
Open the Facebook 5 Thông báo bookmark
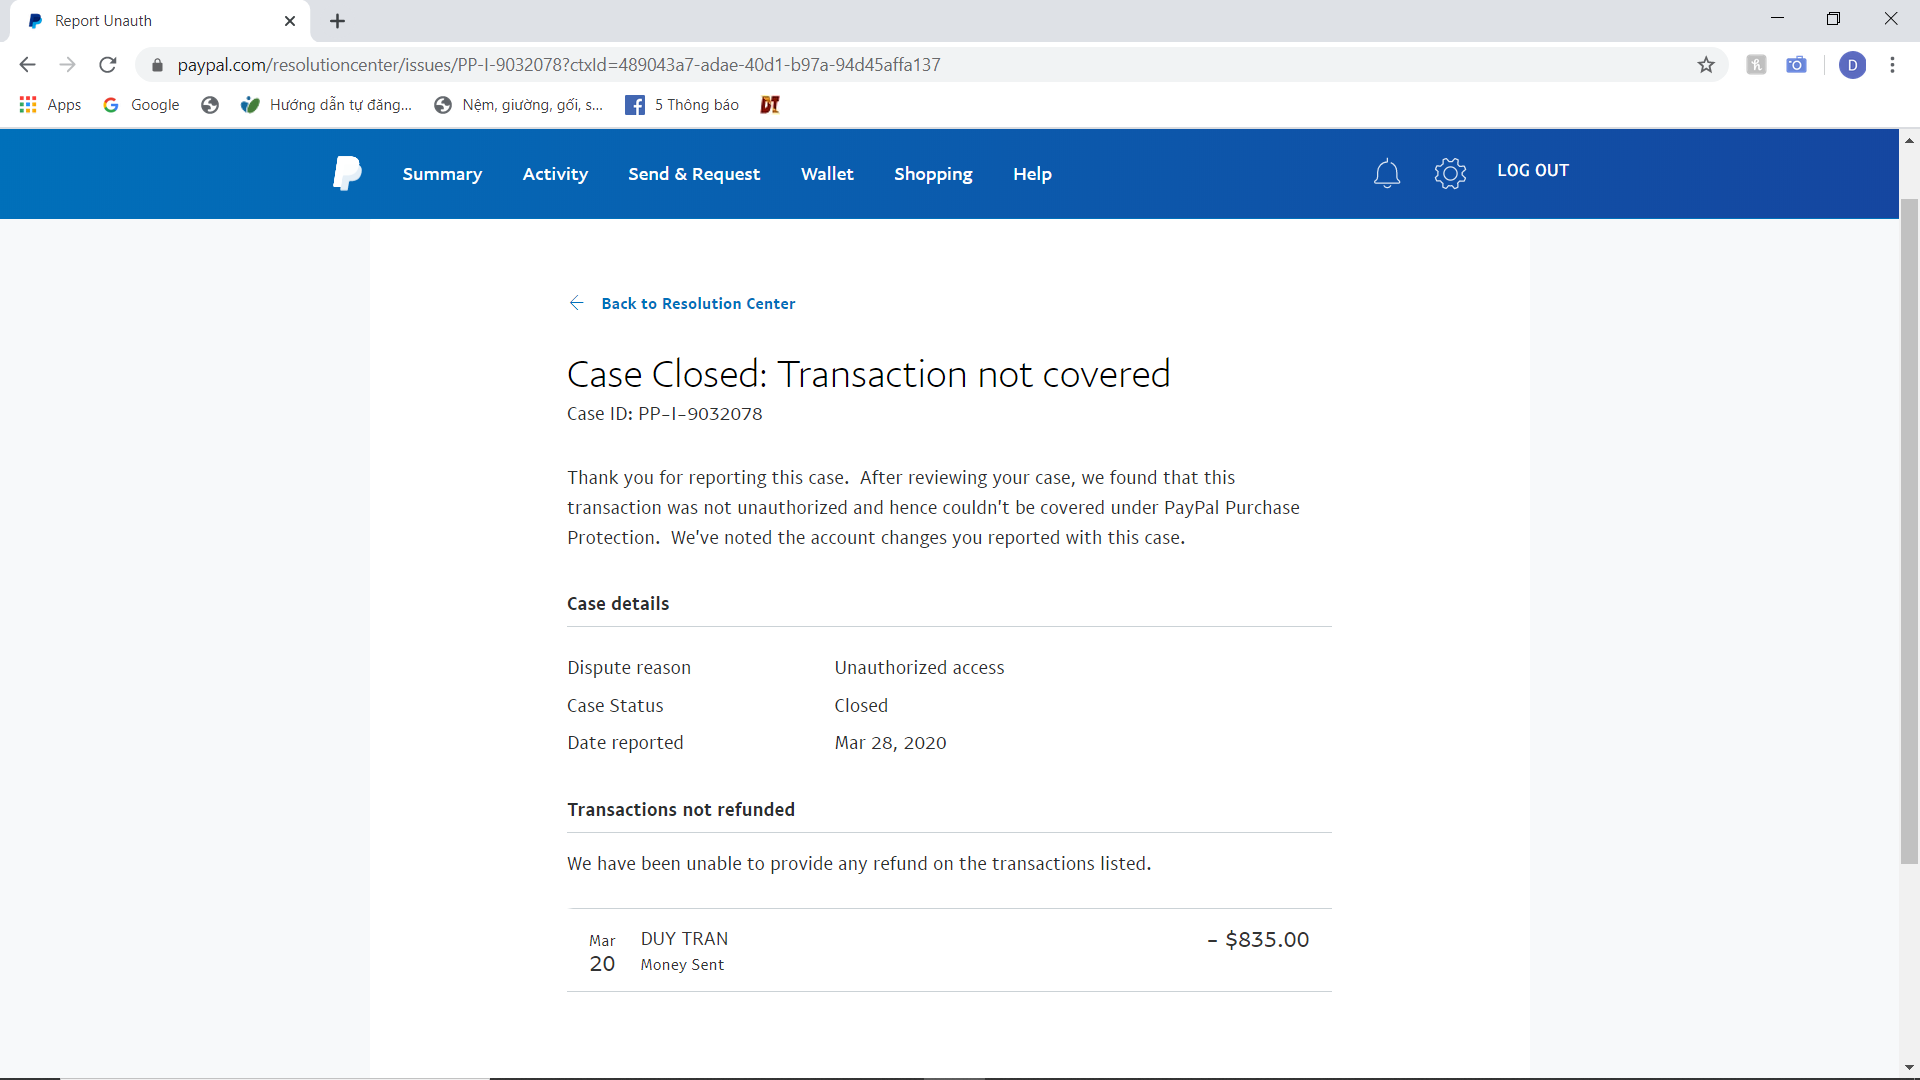[x=682, y=105]
